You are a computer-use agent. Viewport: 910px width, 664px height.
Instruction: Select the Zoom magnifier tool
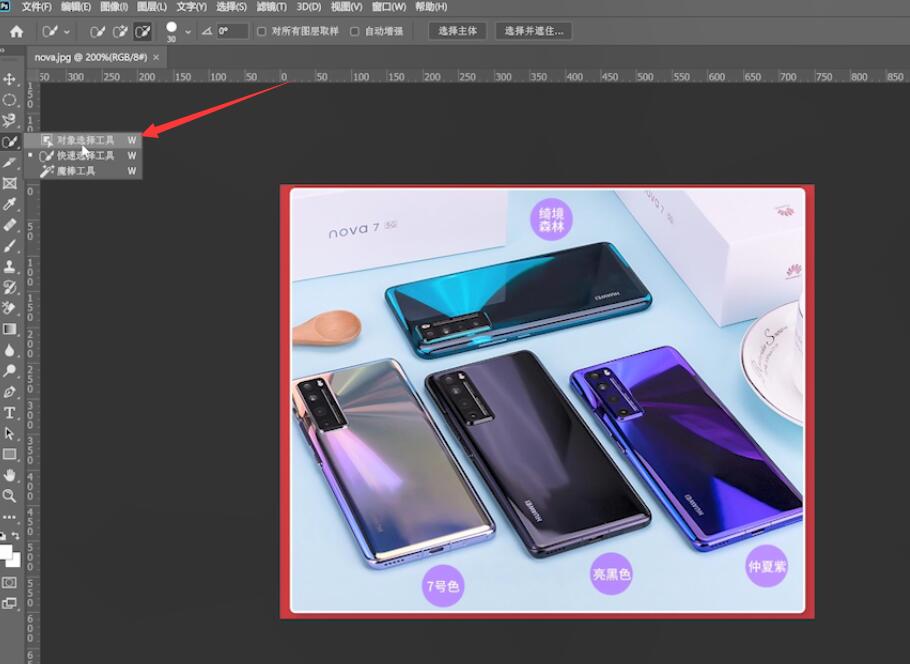tap(9, 496)
